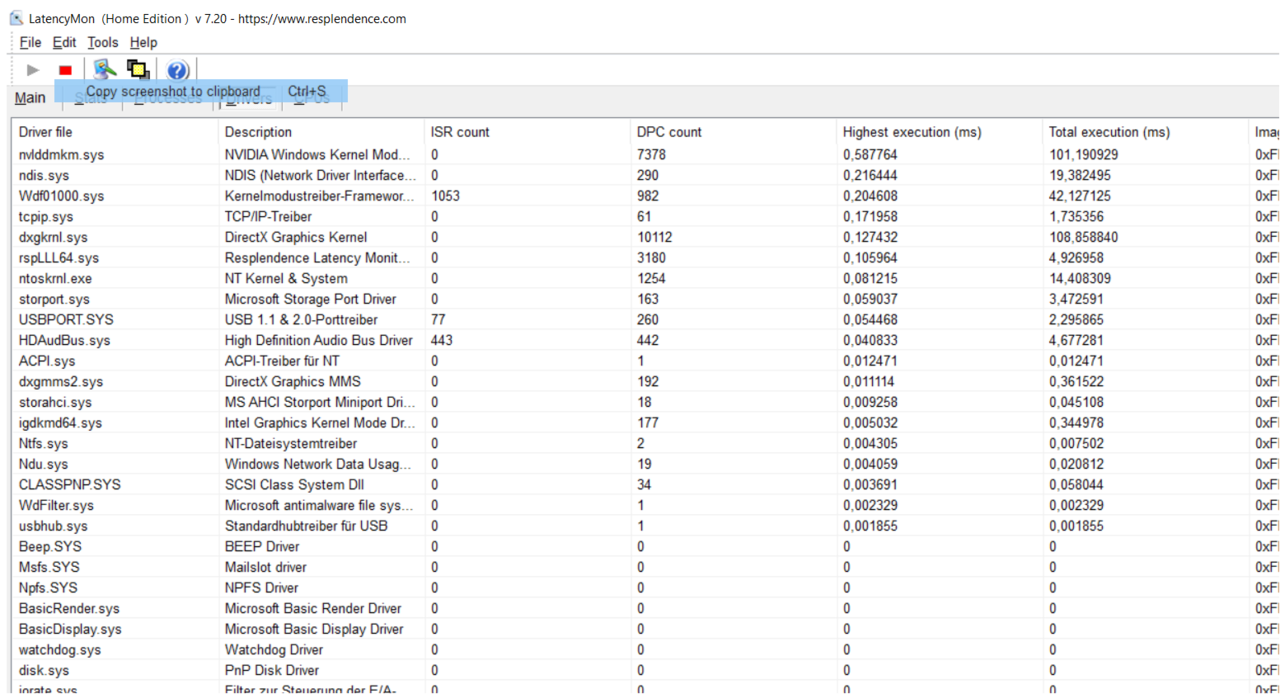Click the PnP Disk Driver description cell
Viewport: 1280px width, 694px height.
(x=272, y=670)
